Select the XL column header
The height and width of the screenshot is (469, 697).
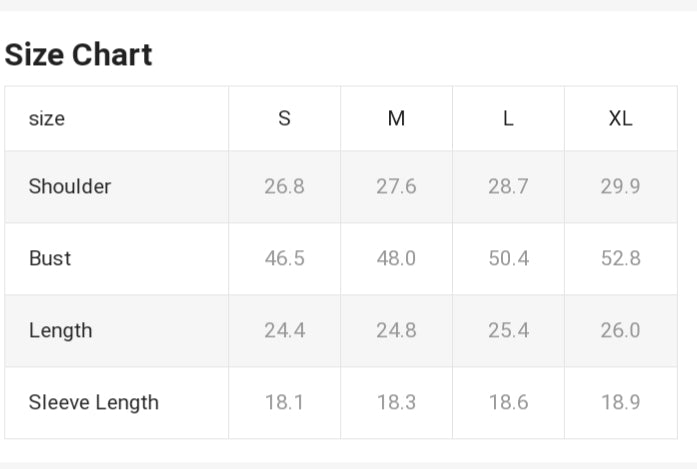620,118
